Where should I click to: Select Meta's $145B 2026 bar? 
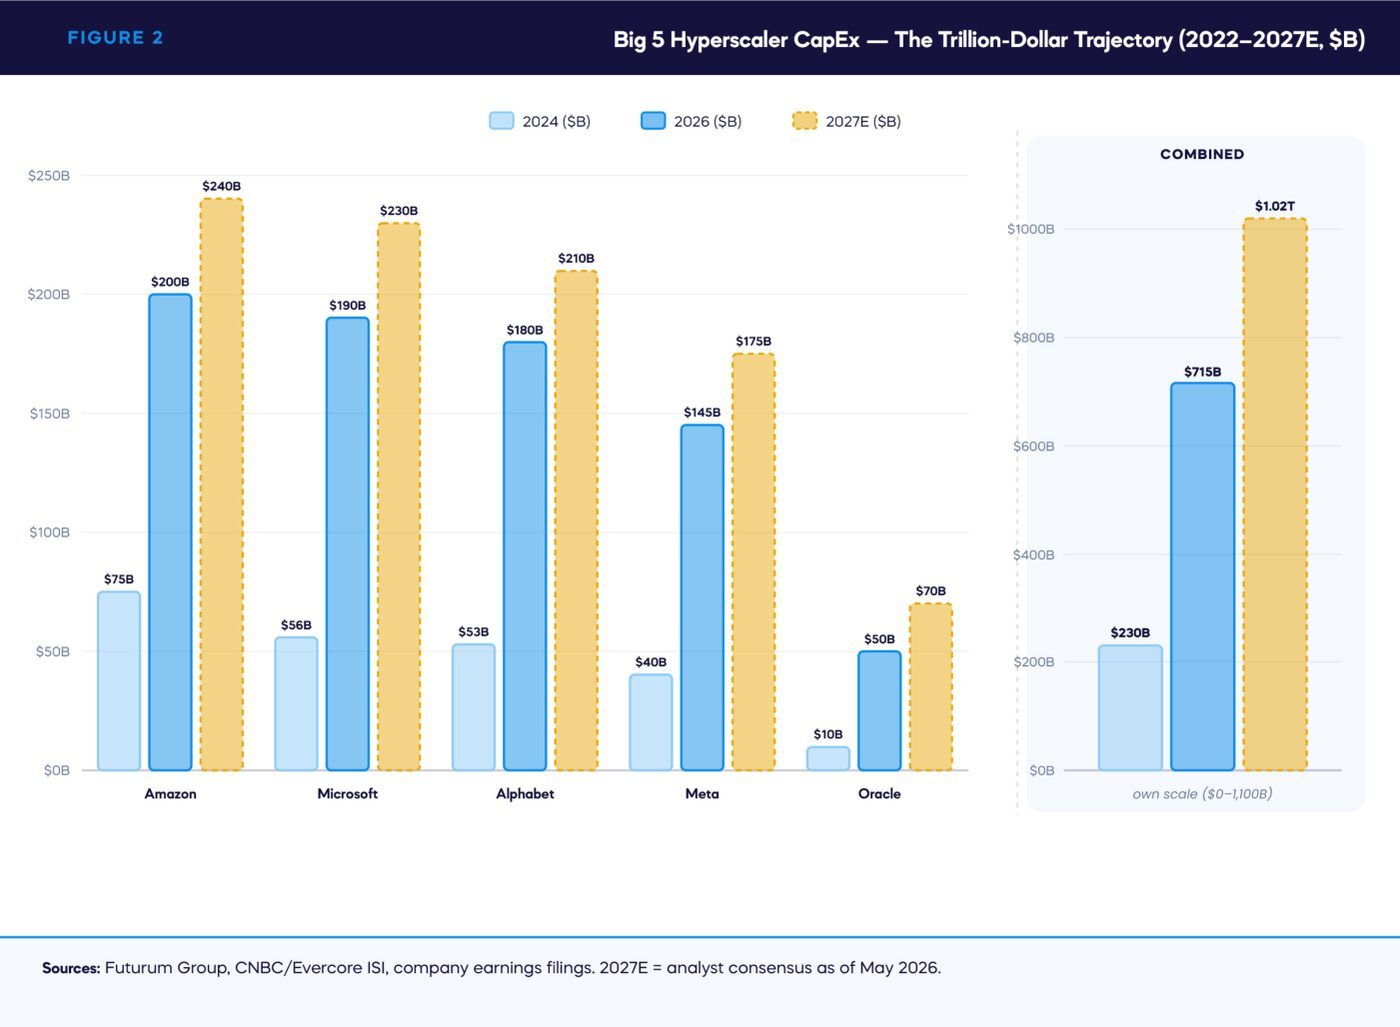[702, 598]
